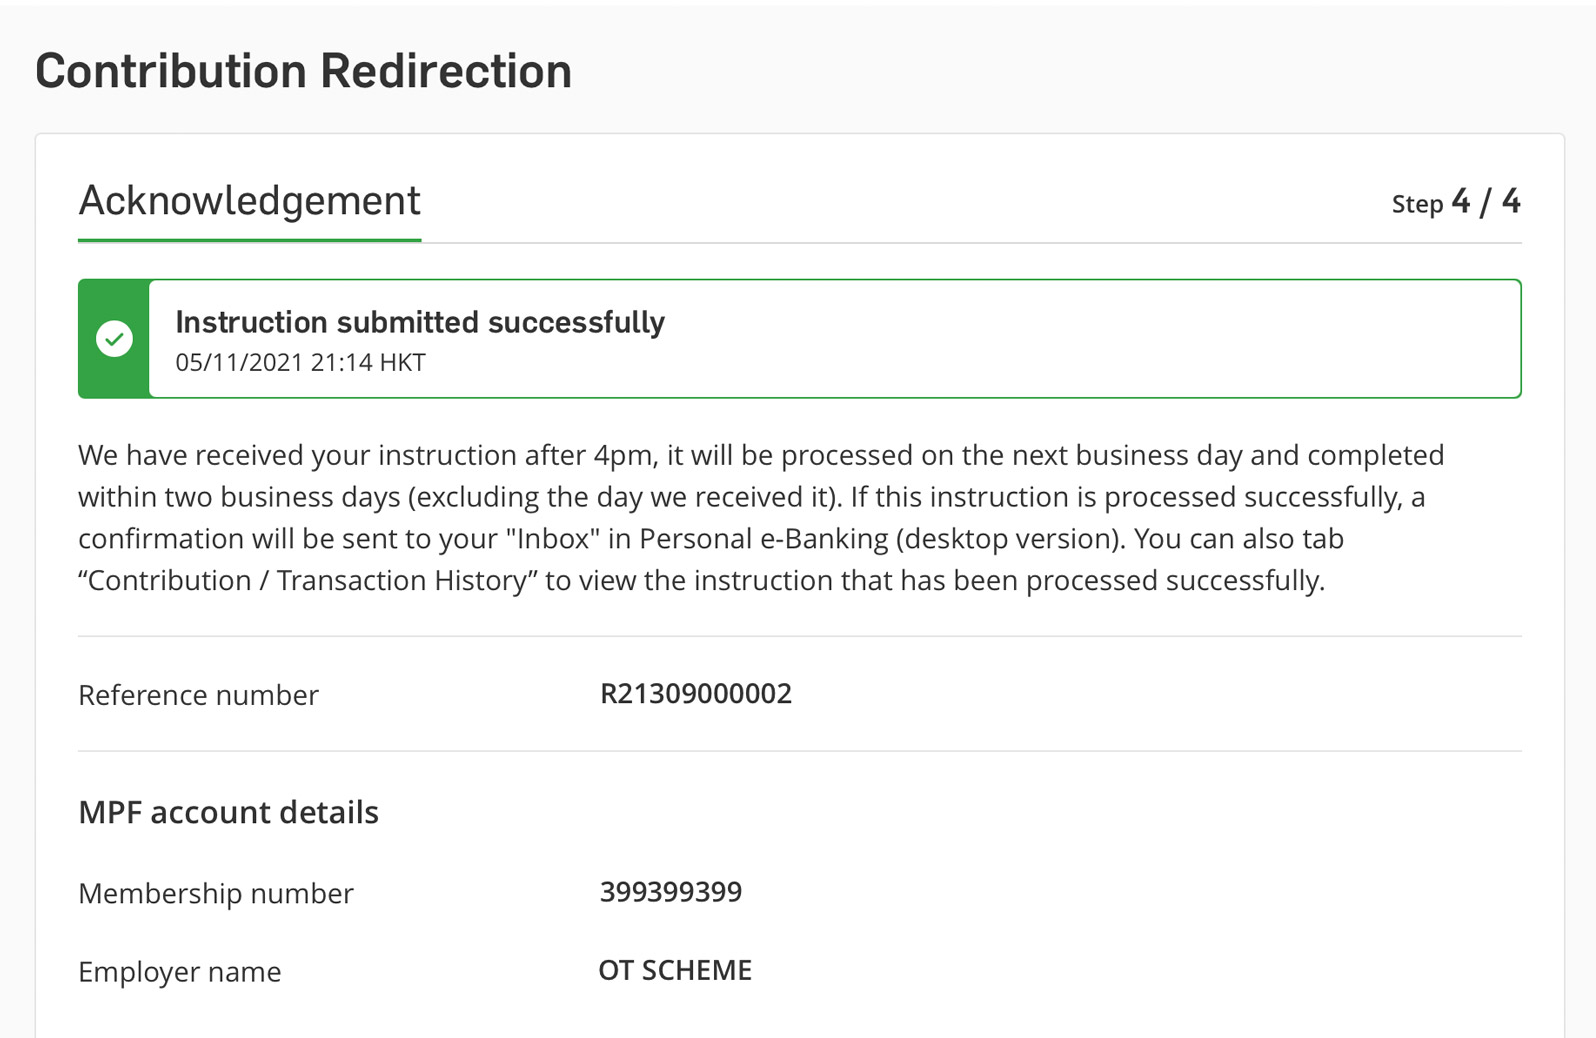The image size is (1596, 1038).
Task: Click the Step 4 / 4 indicator
Action: pyautogui.click(x=1456, y=202)
